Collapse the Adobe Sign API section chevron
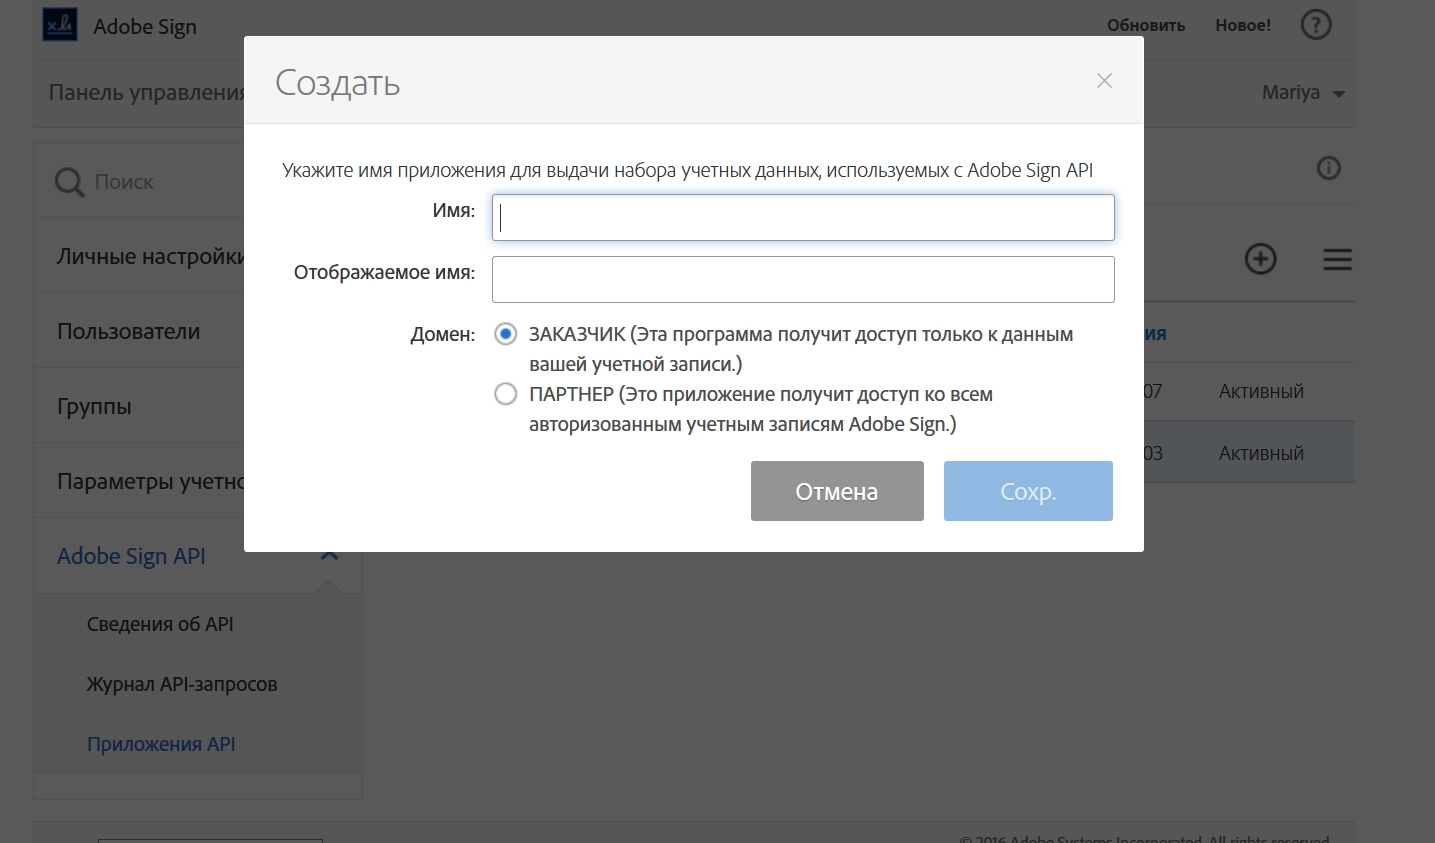 [329, 555]
